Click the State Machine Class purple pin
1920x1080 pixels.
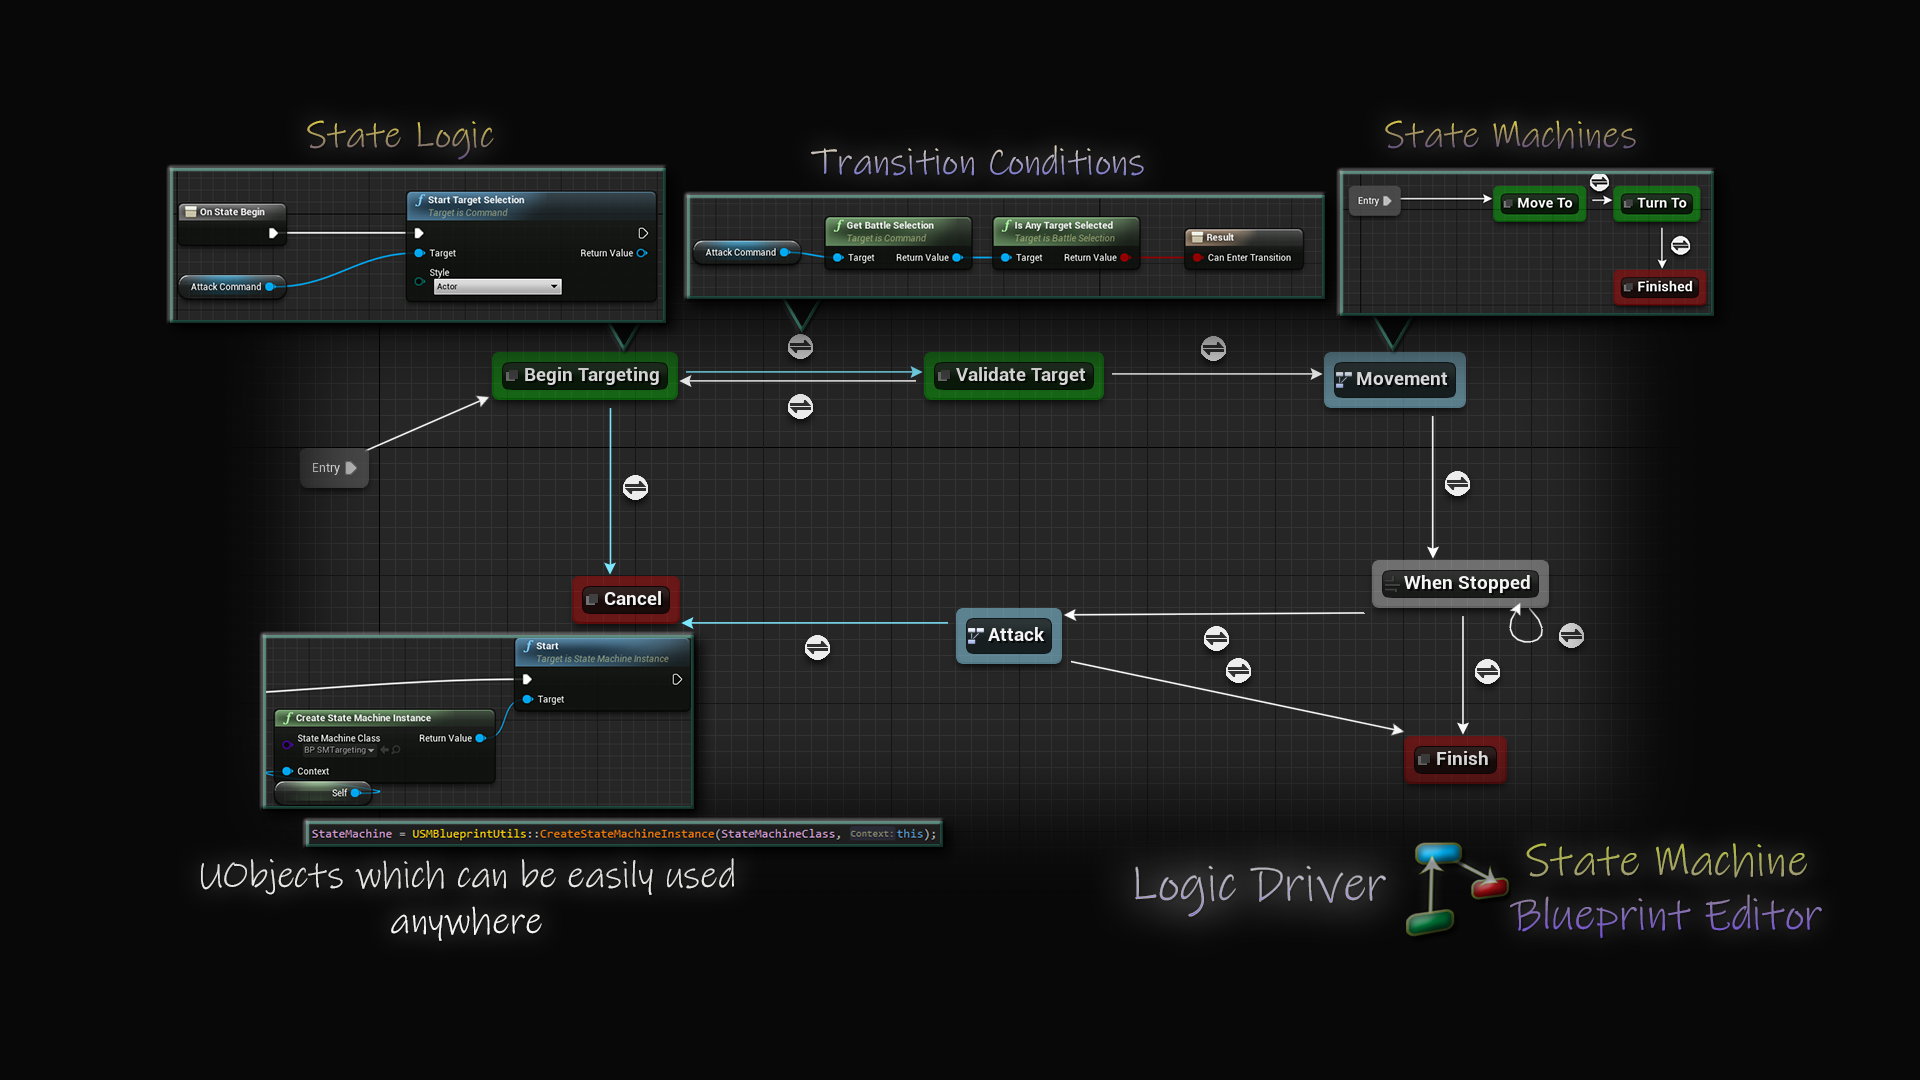[x=287, y=744]
